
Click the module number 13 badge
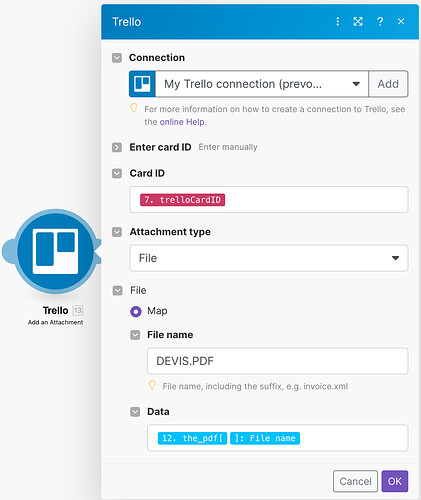coord(78,310)
